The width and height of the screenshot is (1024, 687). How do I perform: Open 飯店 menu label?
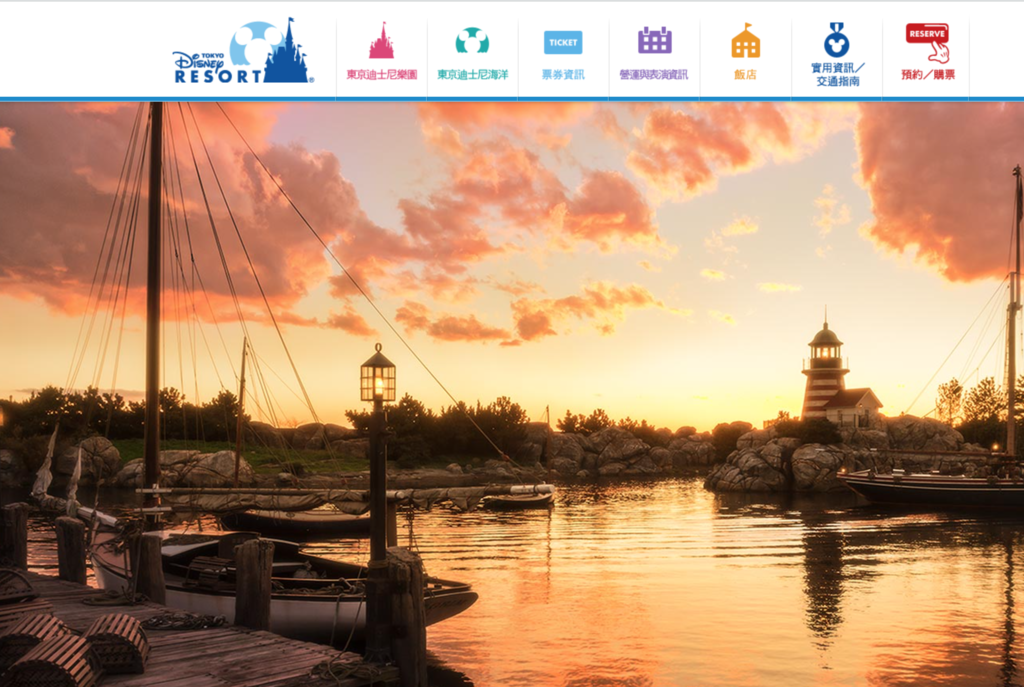[745, 75]
